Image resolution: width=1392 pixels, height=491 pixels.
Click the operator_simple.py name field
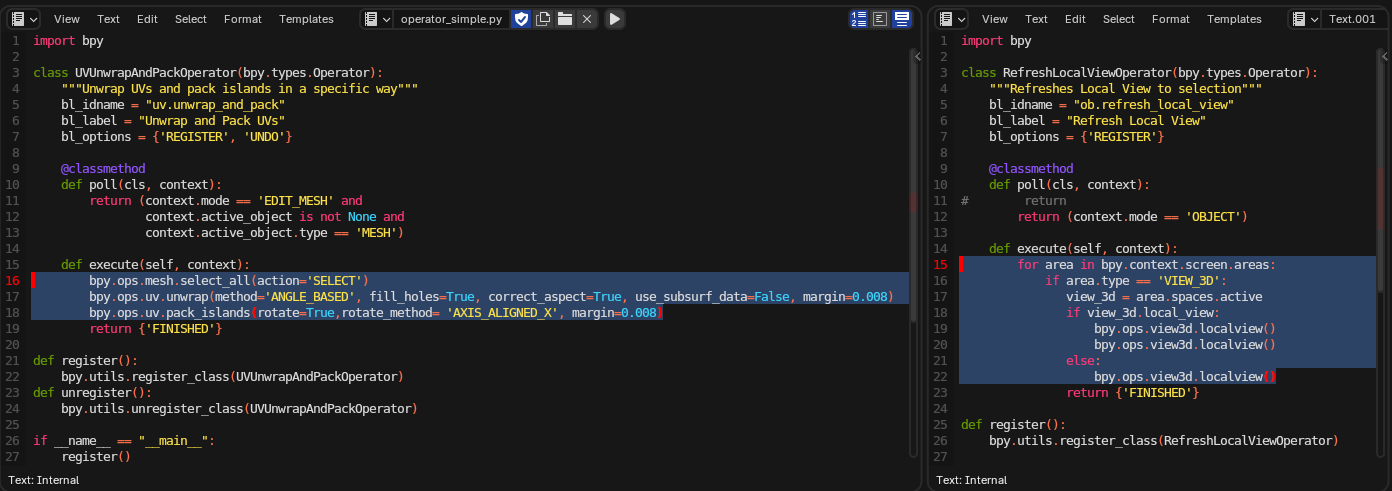(451, 19)
